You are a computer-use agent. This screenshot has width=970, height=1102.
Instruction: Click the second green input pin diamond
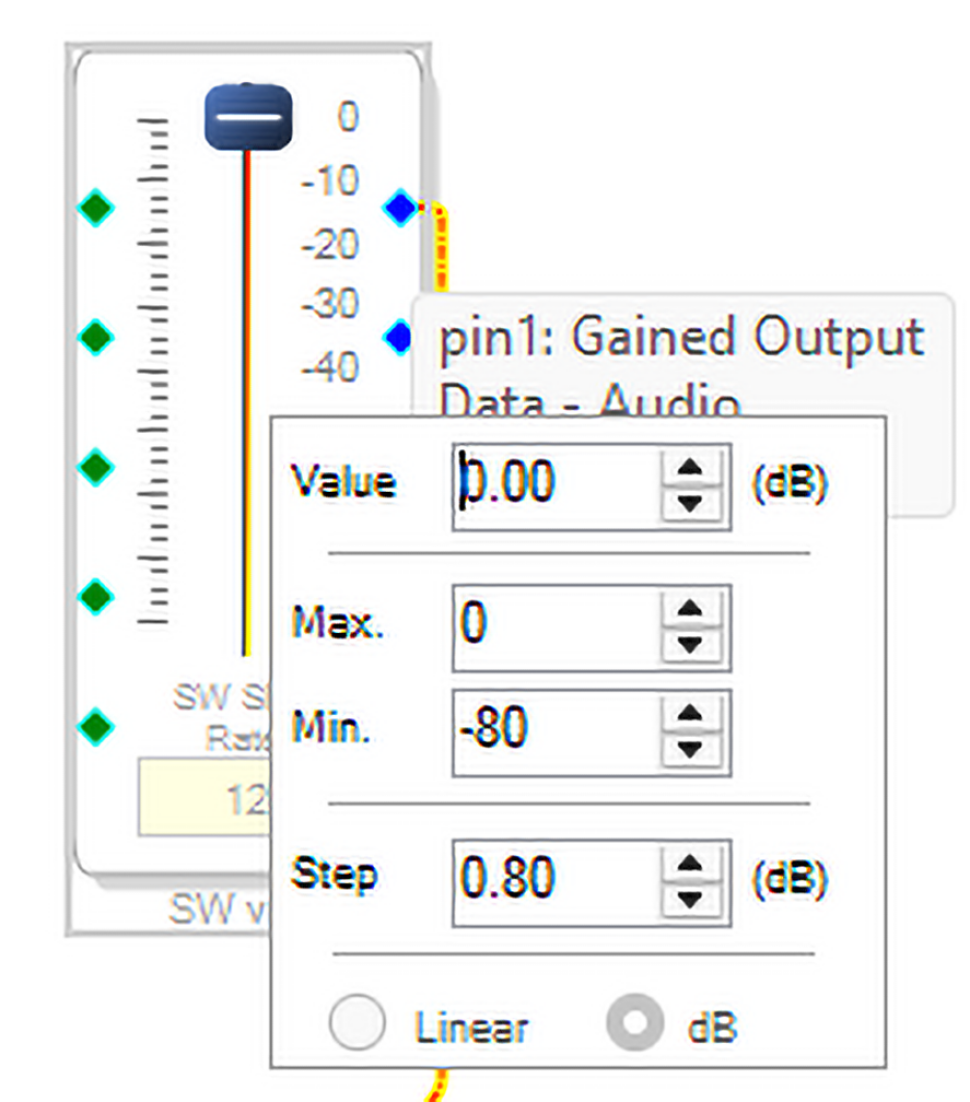tap(96, 336)
